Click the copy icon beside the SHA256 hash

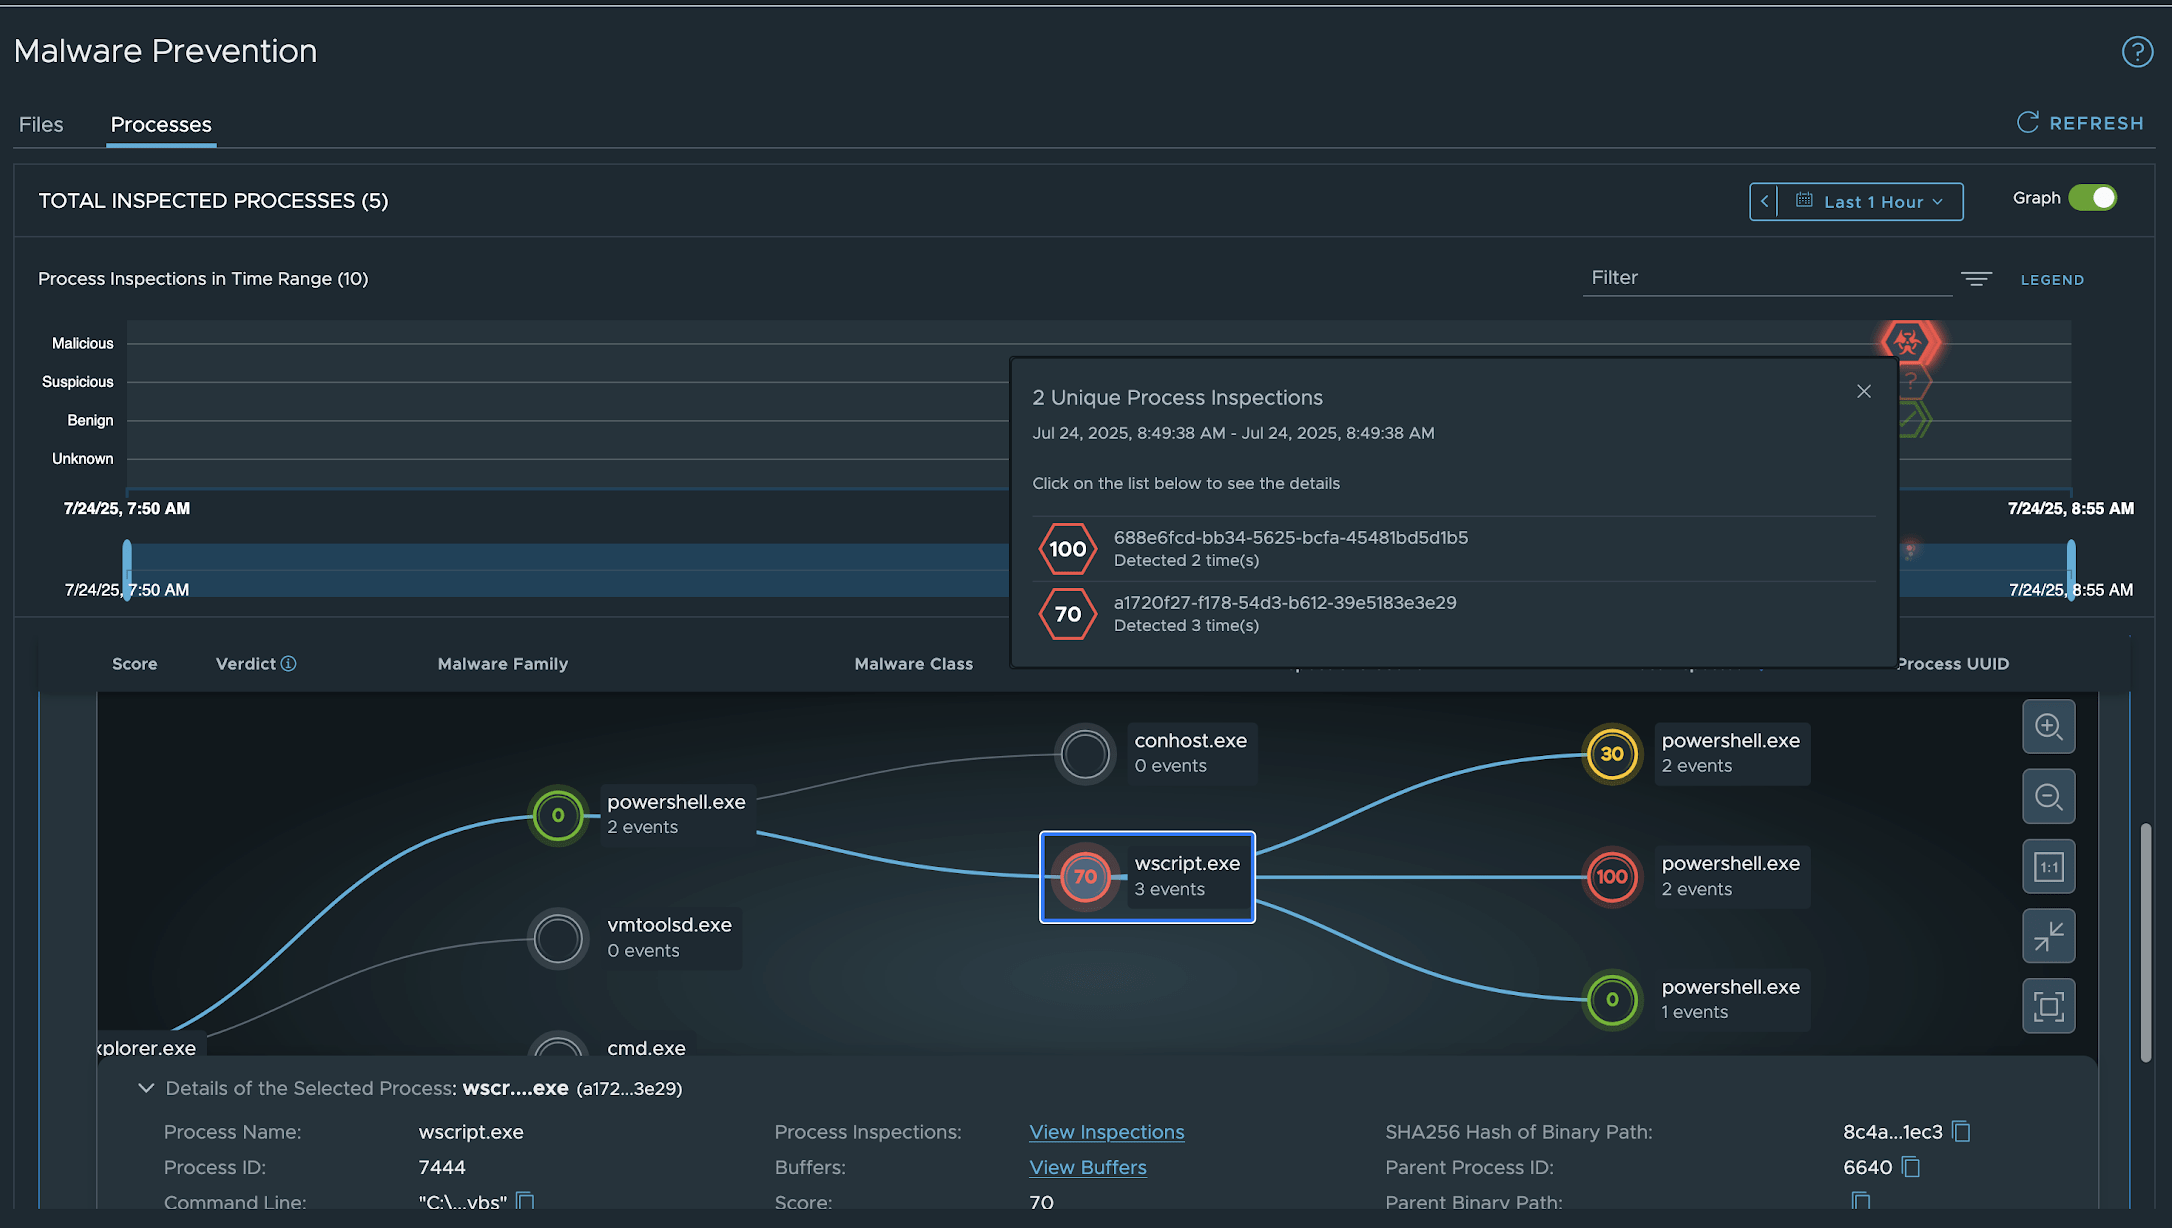click(1960, 1131)
